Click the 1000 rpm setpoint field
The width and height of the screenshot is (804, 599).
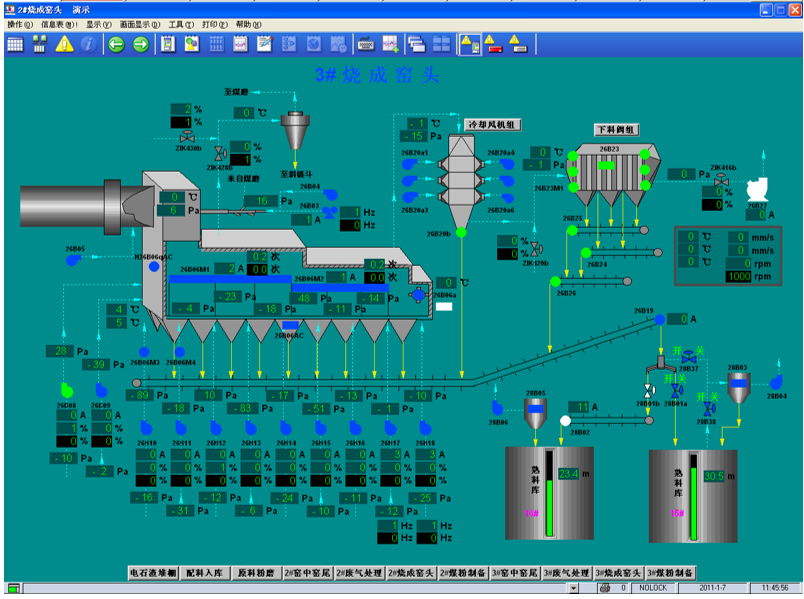(x=739, y=276)
